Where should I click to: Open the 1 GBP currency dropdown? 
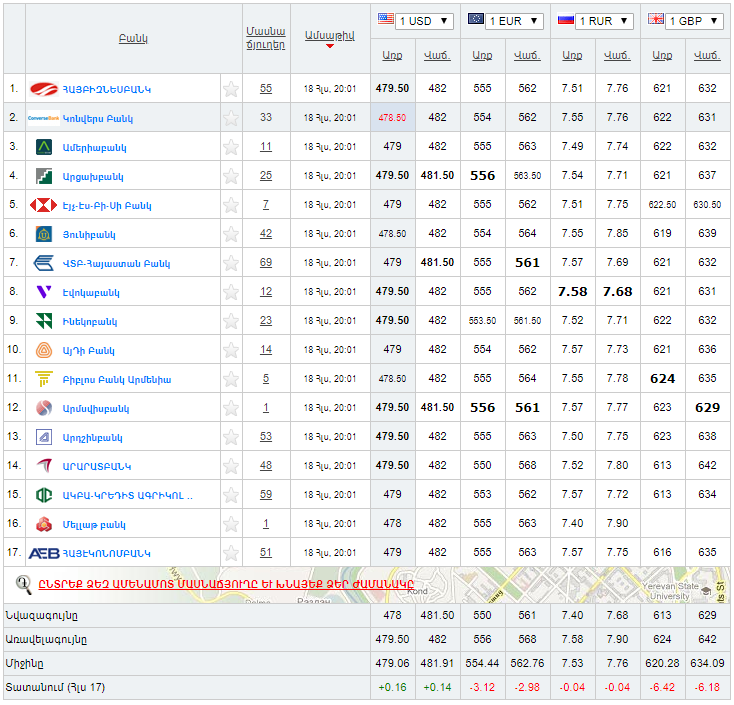694,21
